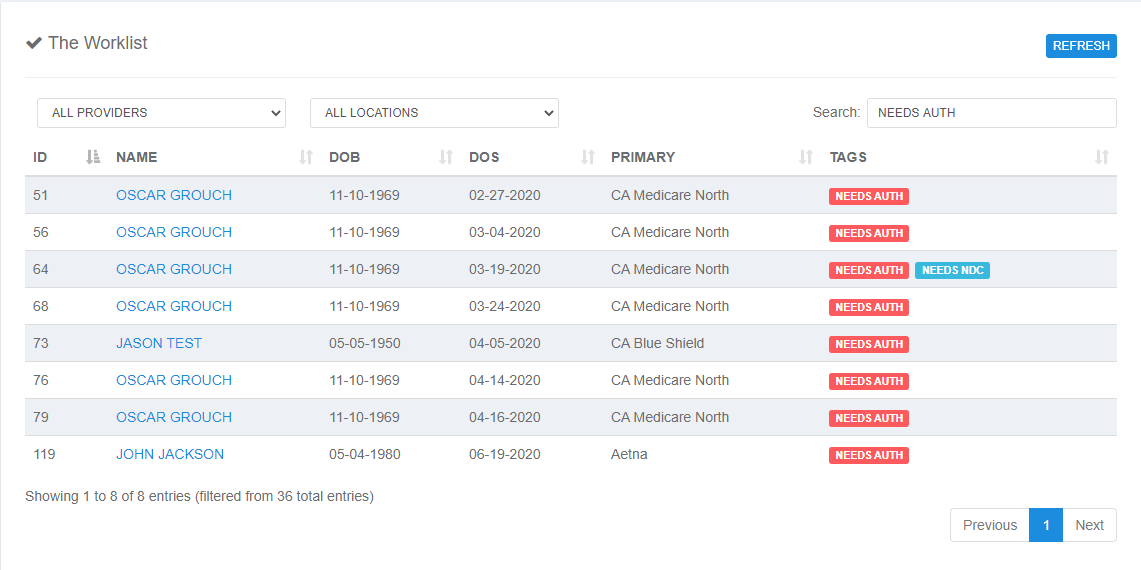Screen dimensions: 1141x570
Task: Click NEEDS AUTH tag in row 51
Action: tap(869, 196)
